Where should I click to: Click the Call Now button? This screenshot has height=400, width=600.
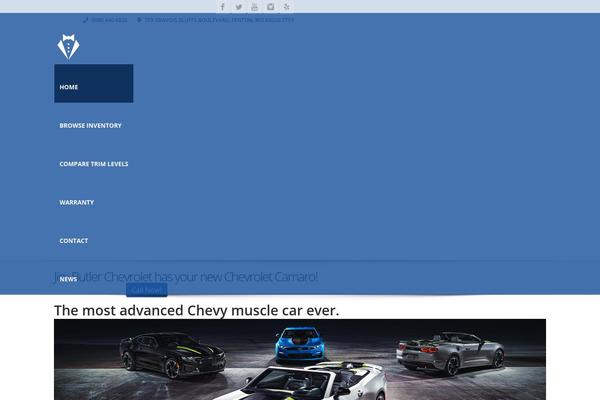coord(147,290)
